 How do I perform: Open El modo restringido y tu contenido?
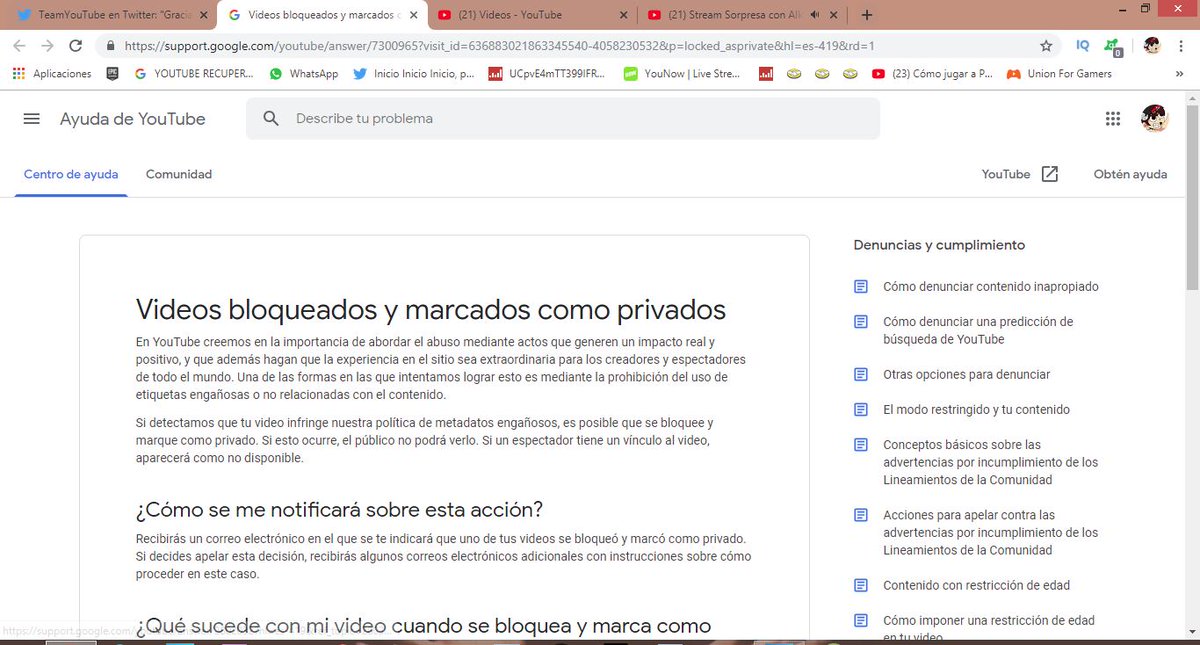tap(976, 409)
